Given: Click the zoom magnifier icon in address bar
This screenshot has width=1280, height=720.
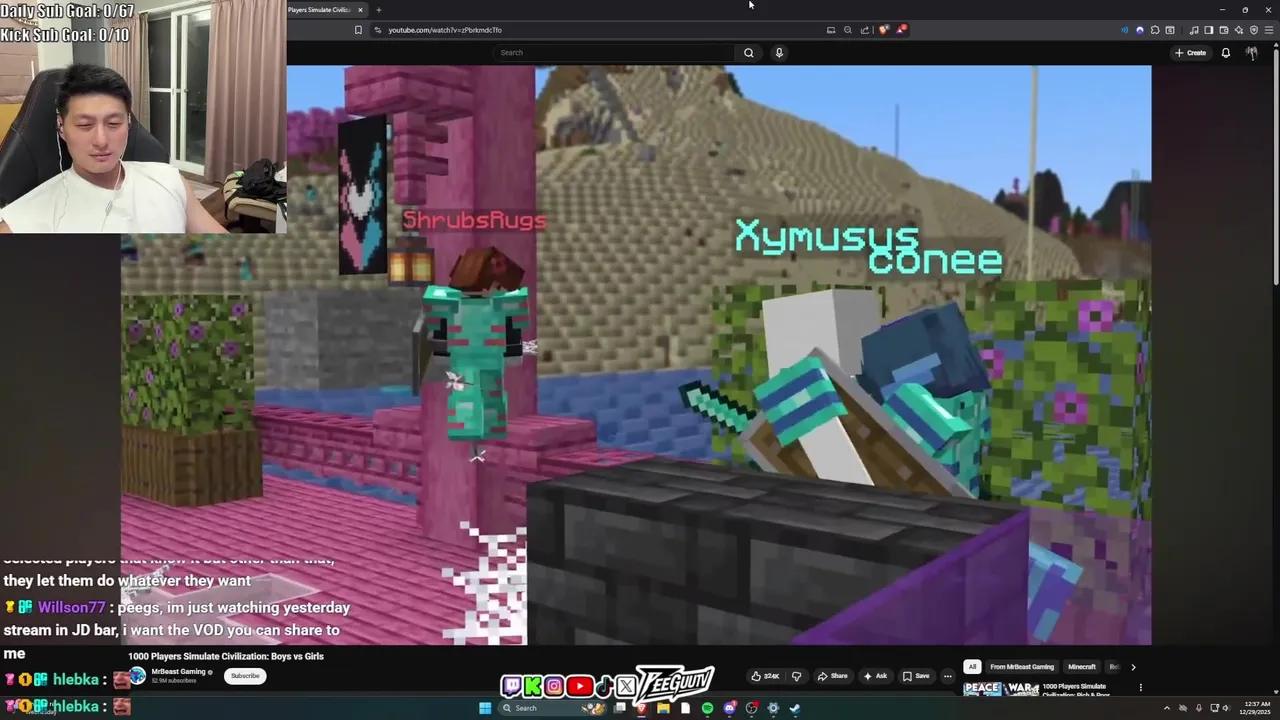Looking at the screenshot, I should pyautogui.click(x=847, y=30).
